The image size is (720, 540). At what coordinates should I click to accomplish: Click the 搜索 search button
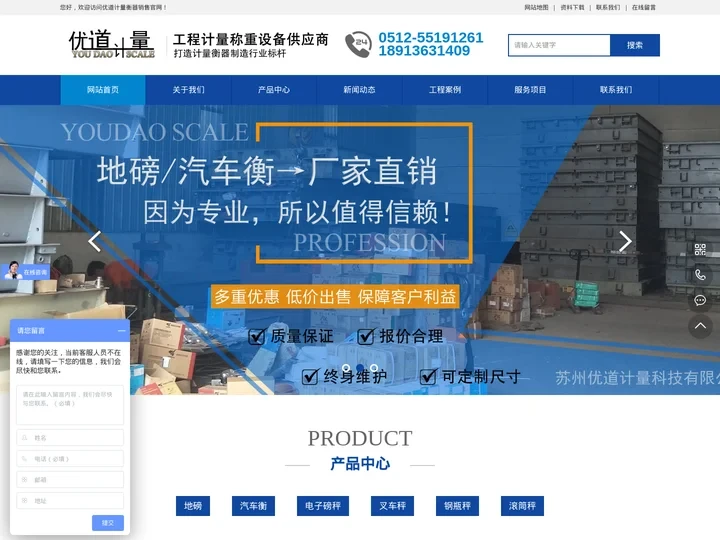(x=635, y=45)
